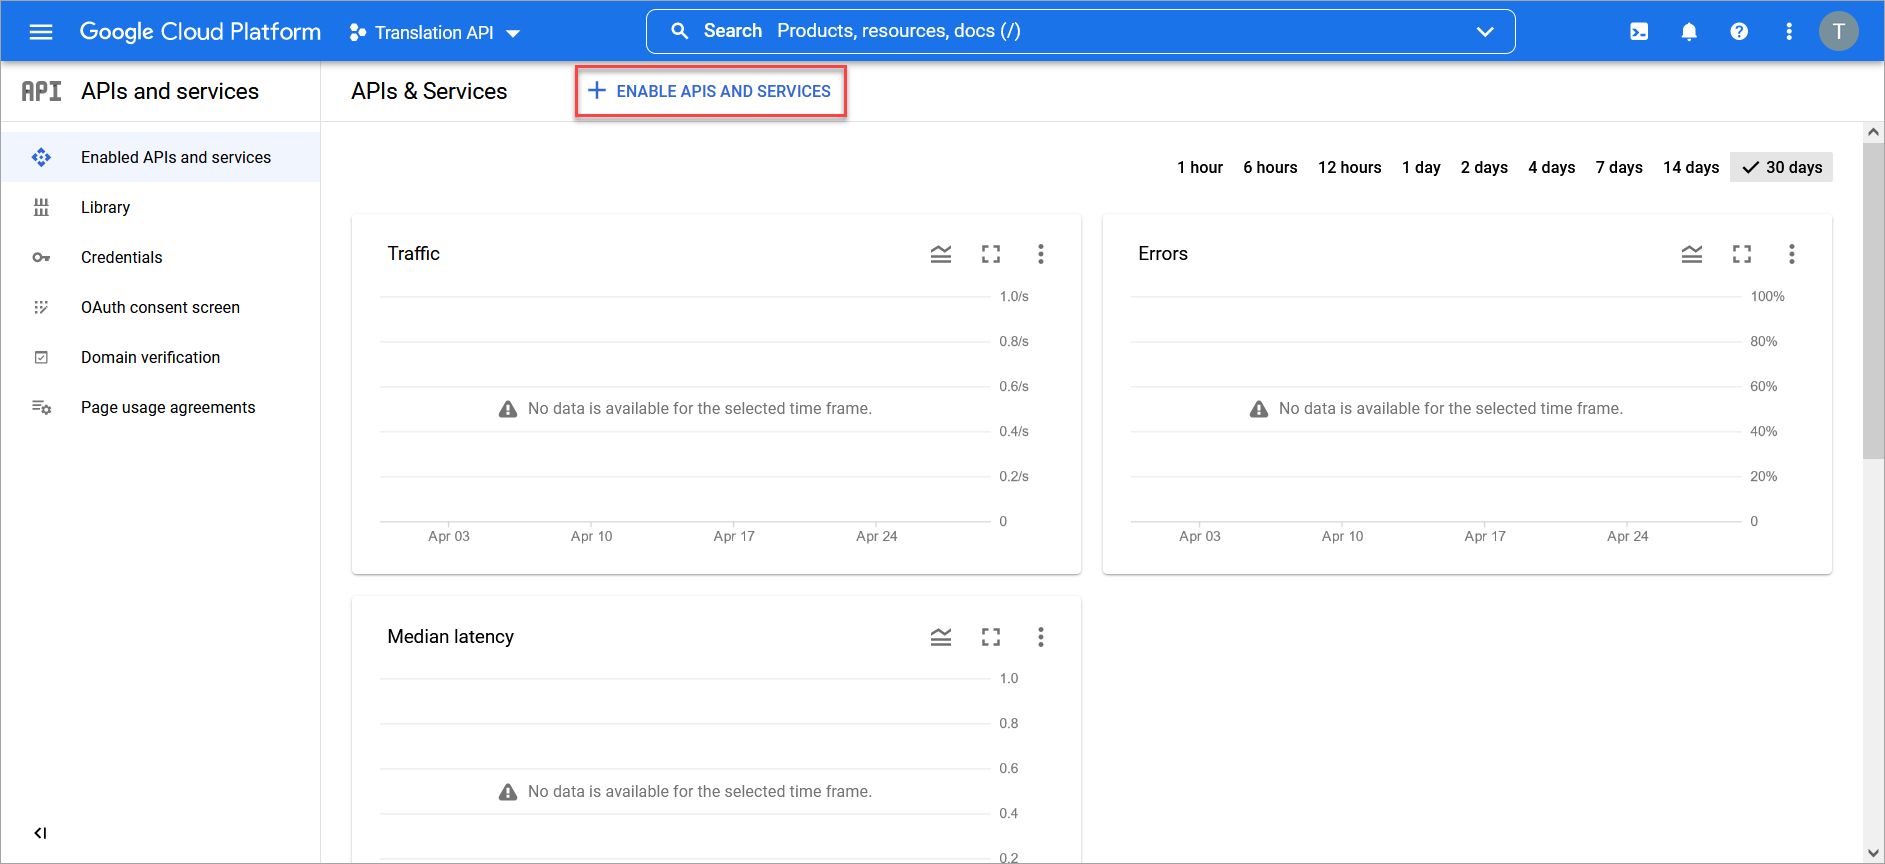Toggle legend on Errors chart

click(x=1692, y=254)
